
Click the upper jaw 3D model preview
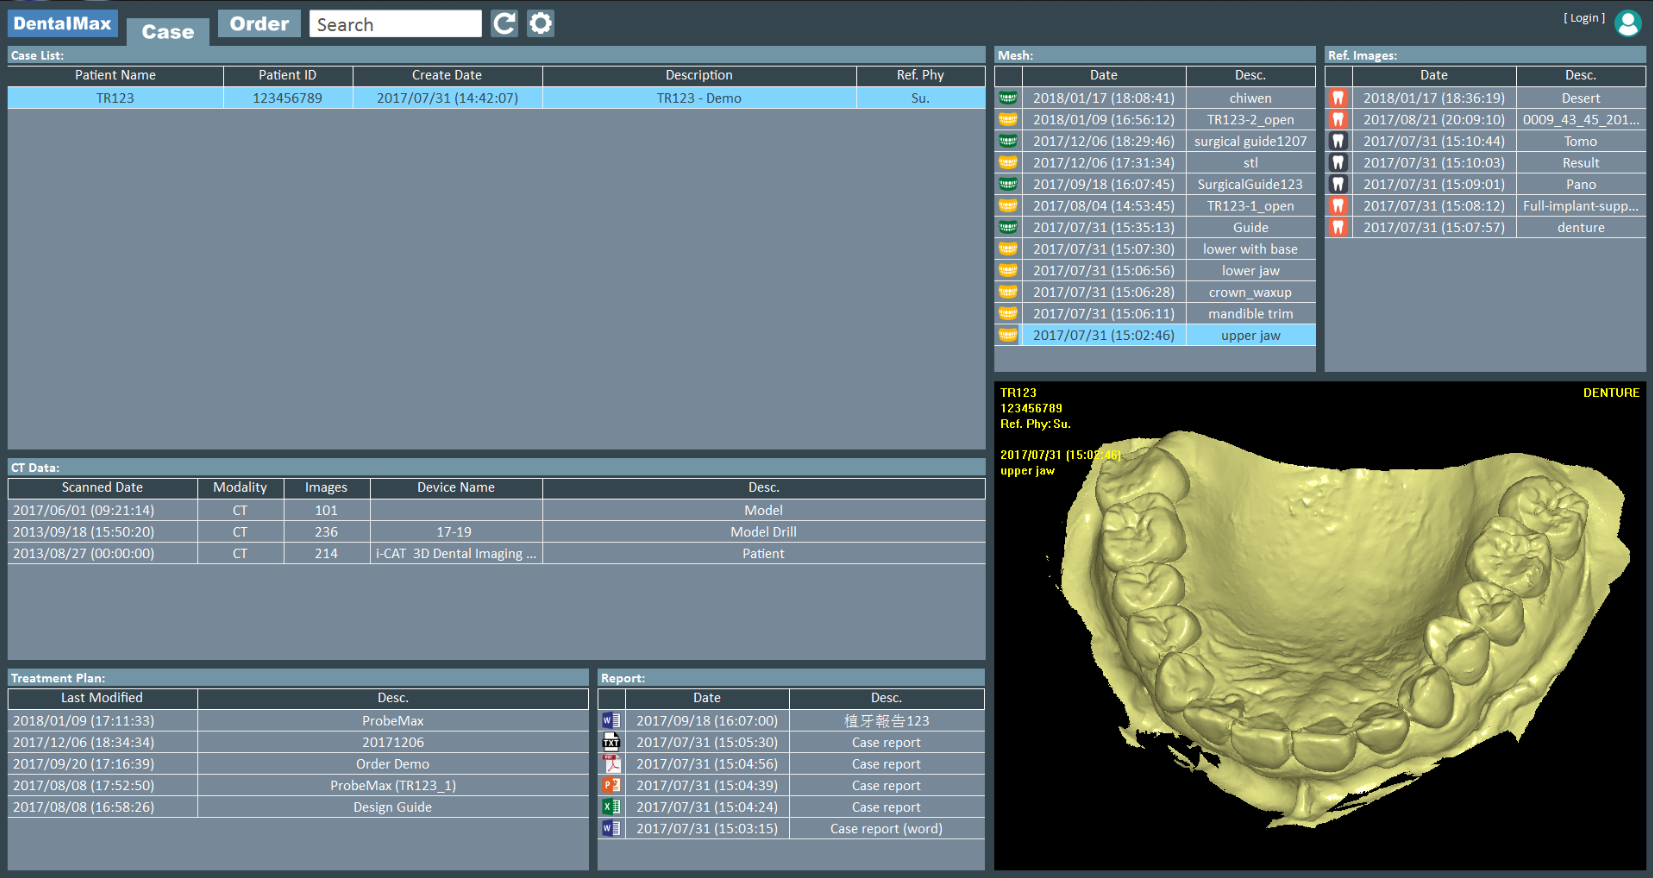tap(1320, 625)
